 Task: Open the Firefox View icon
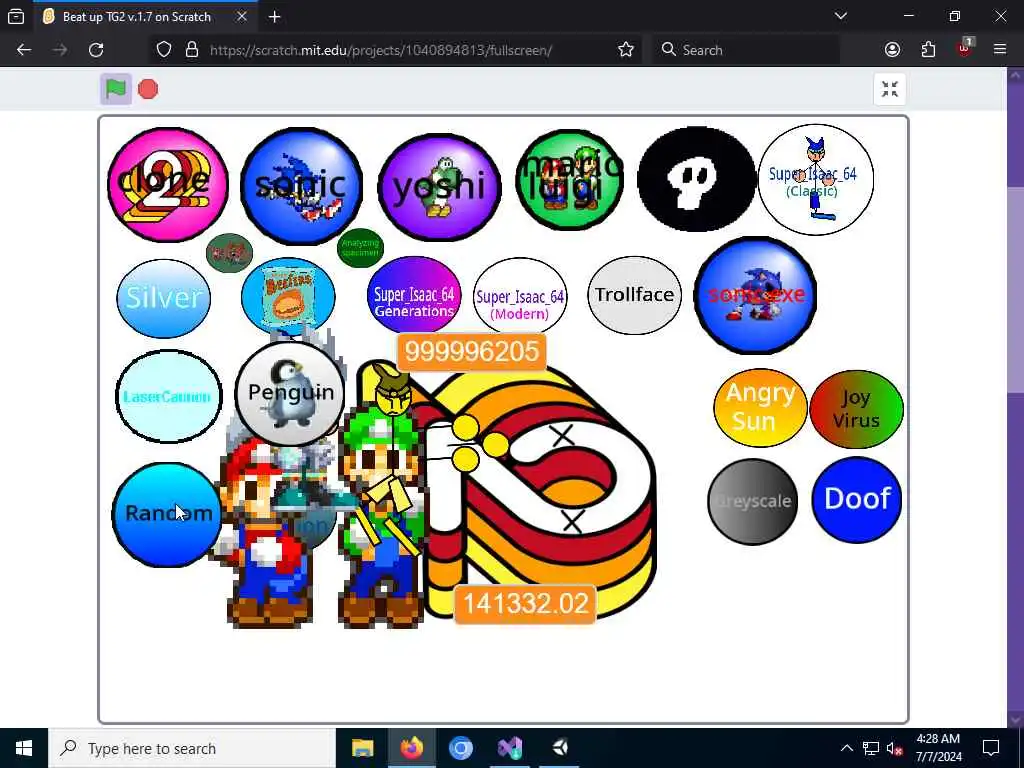(x=16, y=17)
